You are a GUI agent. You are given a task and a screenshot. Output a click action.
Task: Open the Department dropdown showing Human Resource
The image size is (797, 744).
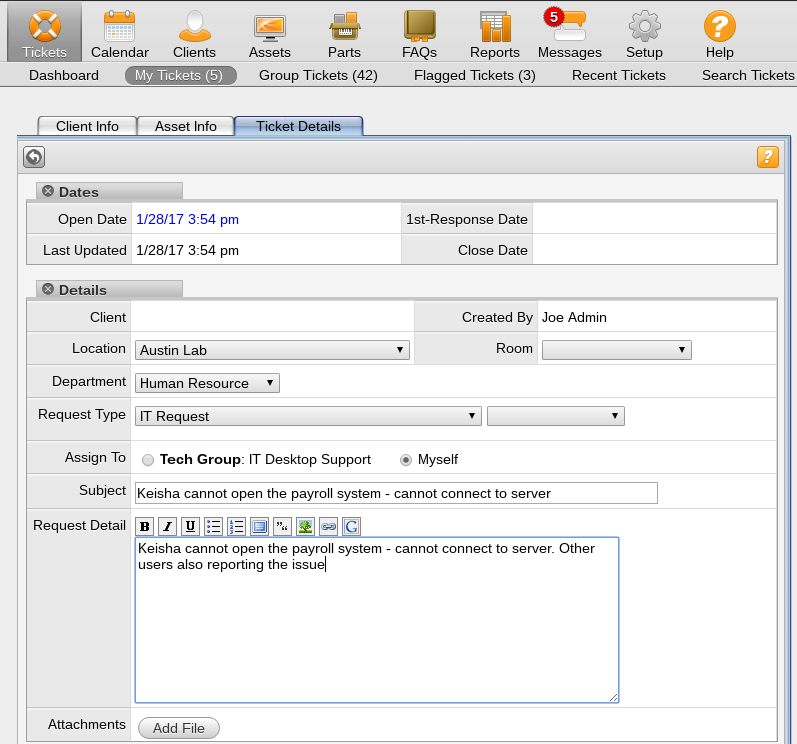pos(207,383)
